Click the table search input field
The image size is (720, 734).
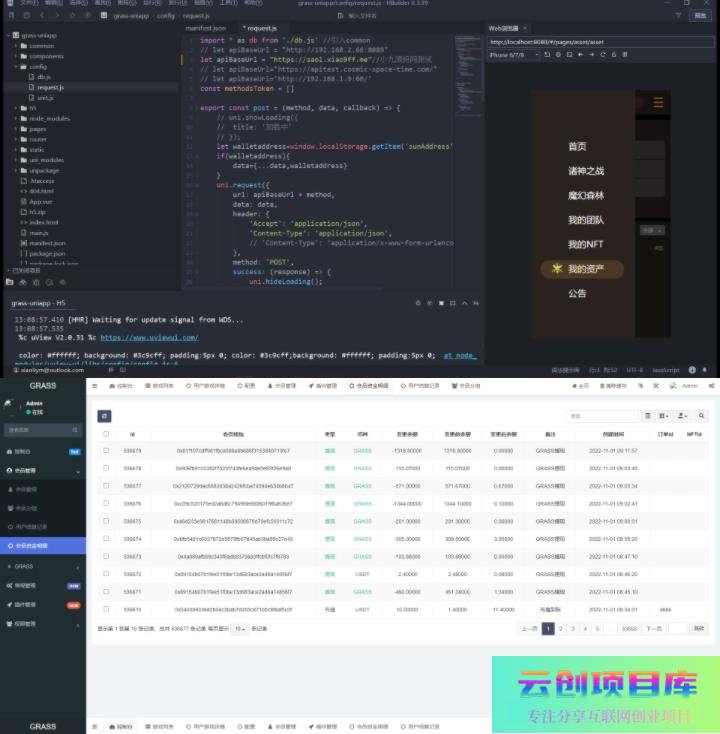coord(600,415)
